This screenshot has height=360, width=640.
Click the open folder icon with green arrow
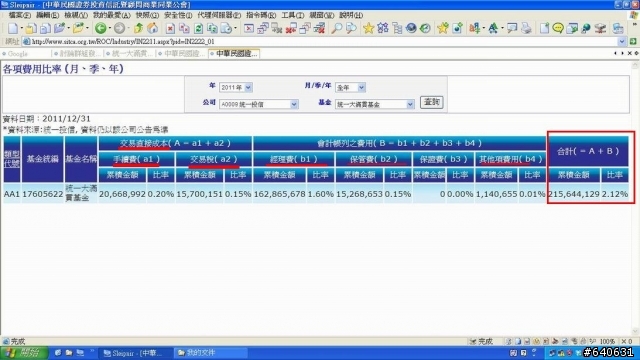[x=78, y=28]
